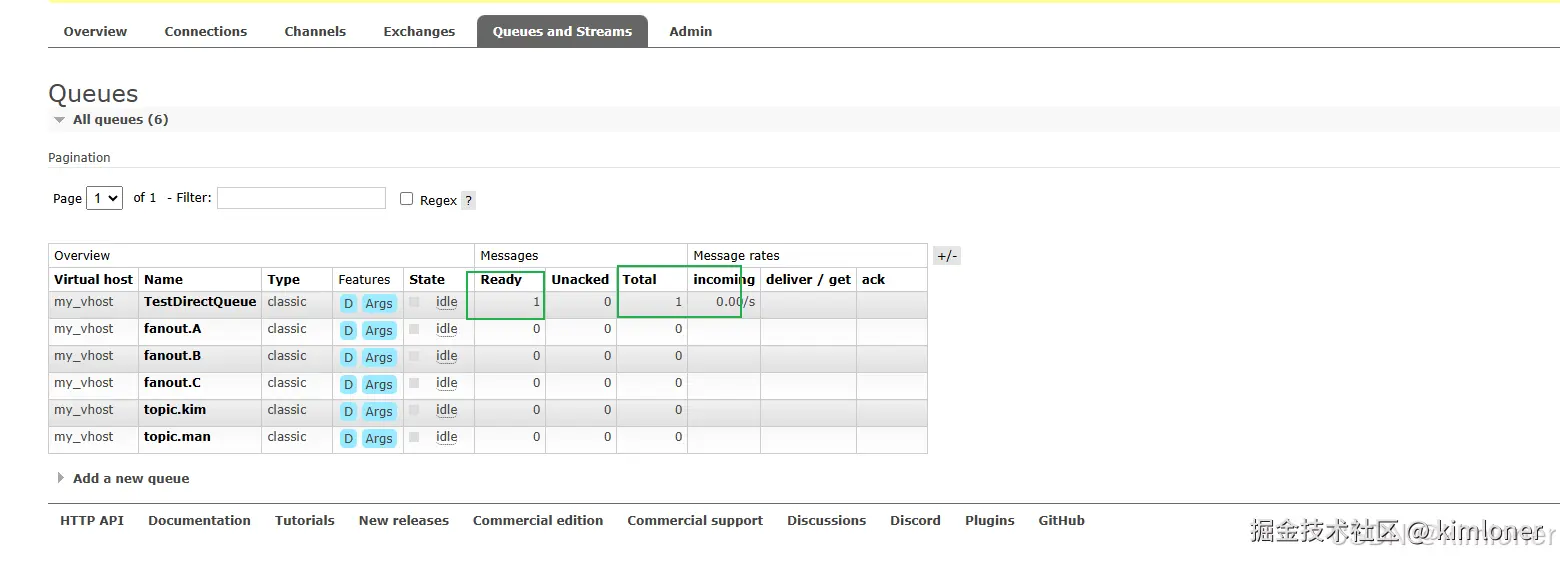Sort queues by the Name column header

pyautogui.click(x=163, y=279)
